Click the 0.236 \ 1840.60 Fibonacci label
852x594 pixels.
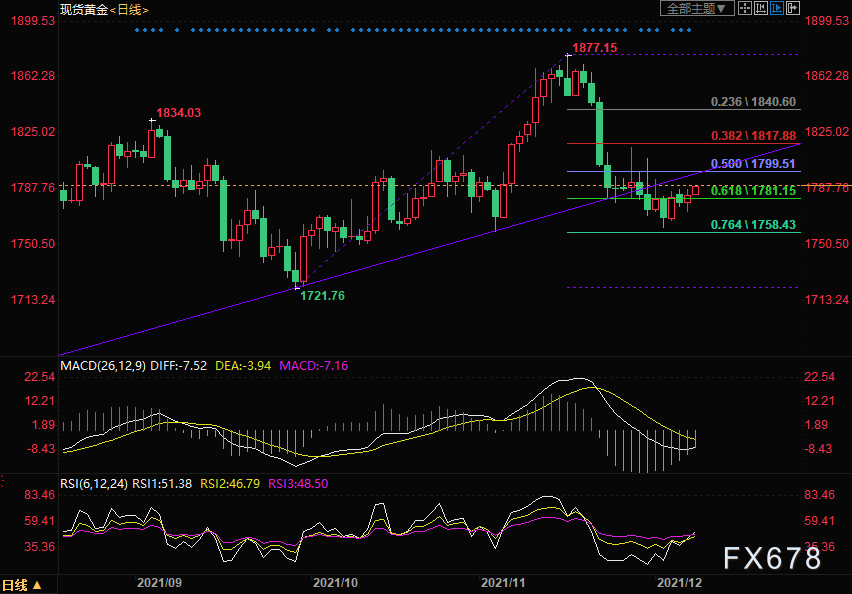(753, 102)
